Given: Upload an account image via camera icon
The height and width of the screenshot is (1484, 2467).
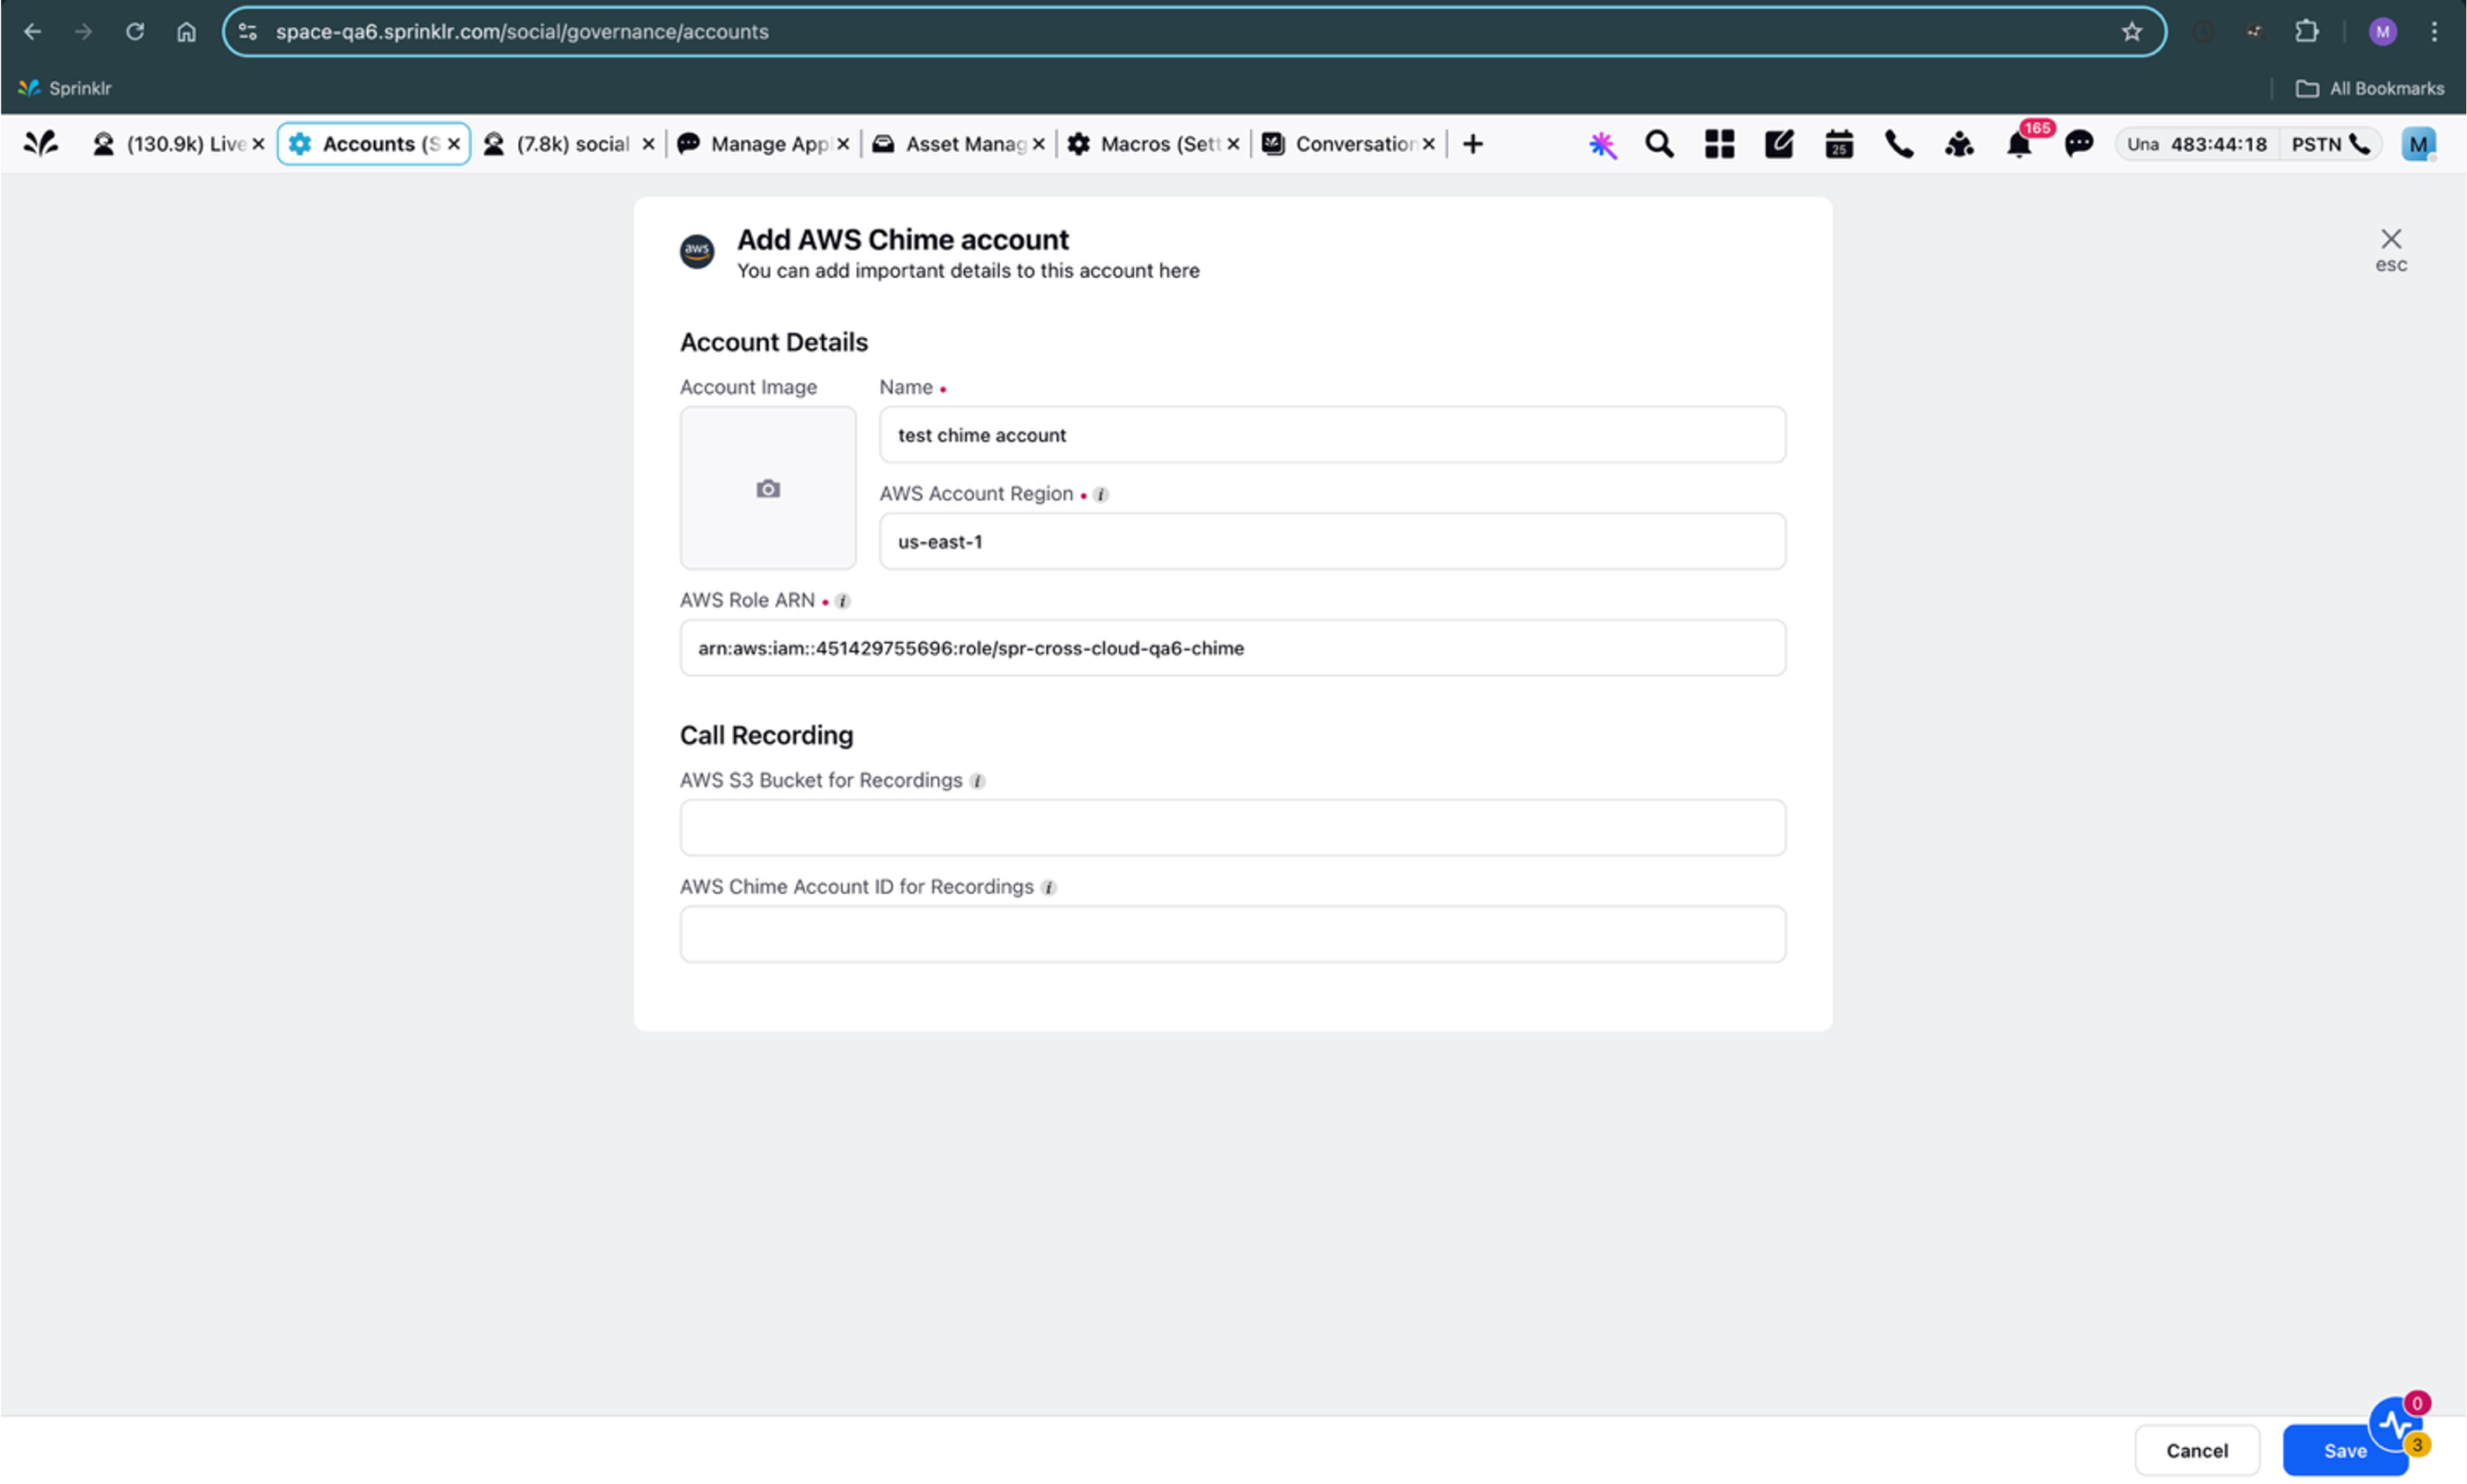Looking at the screenshot, I should pos(768,488).
